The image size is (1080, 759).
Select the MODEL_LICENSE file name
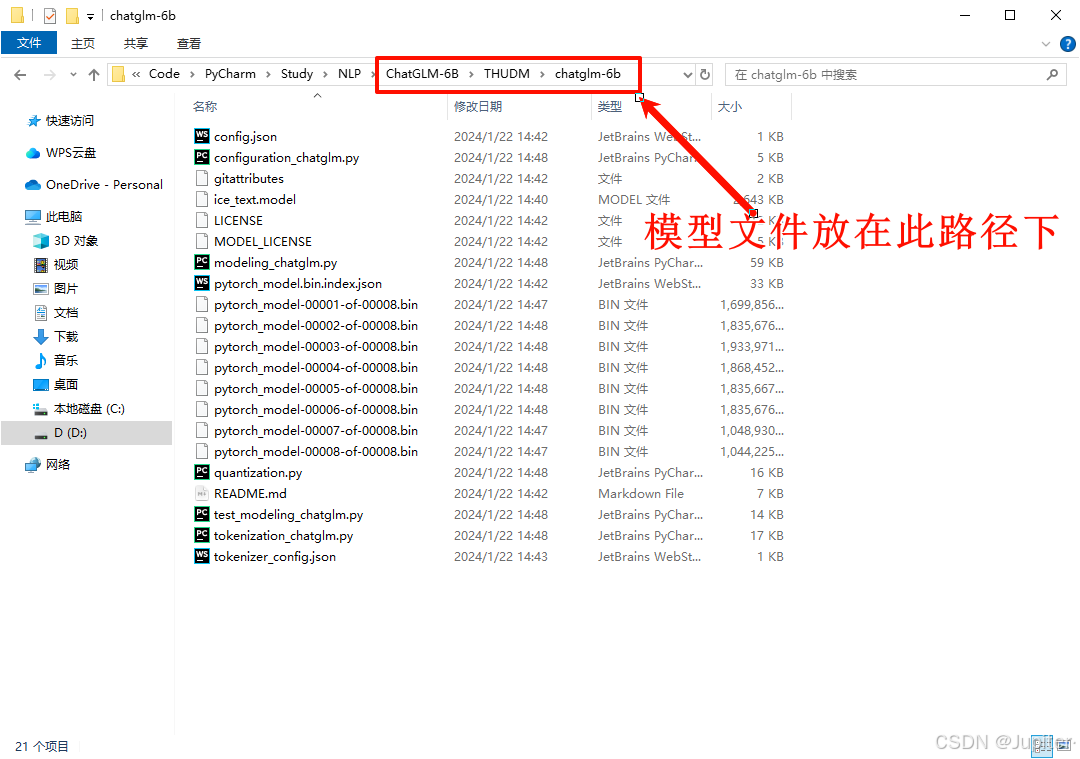263,242
